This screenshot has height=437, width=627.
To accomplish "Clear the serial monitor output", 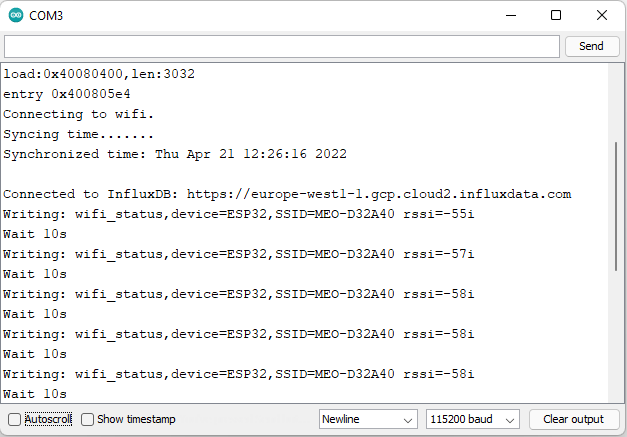I will click(573, 419).
